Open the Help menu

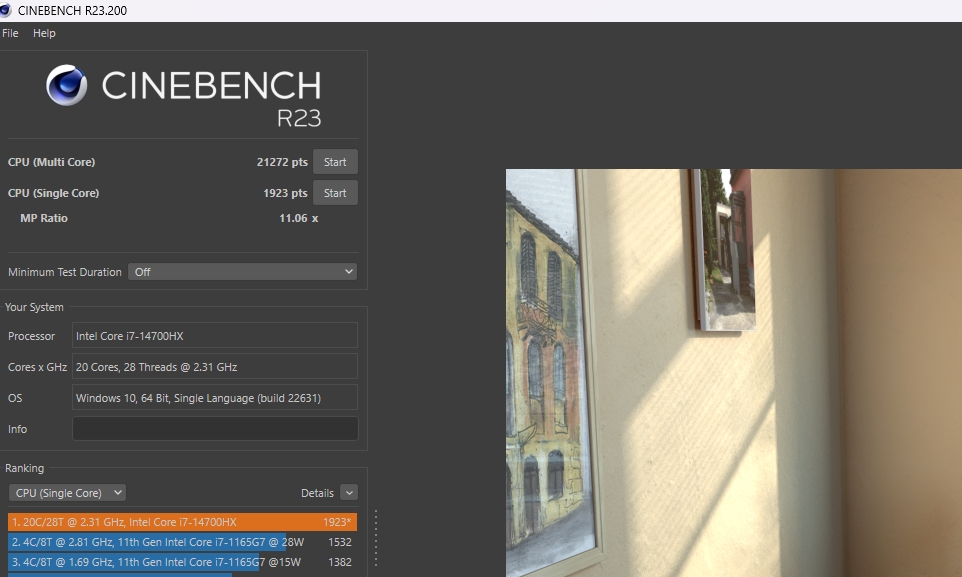[44, 33]
